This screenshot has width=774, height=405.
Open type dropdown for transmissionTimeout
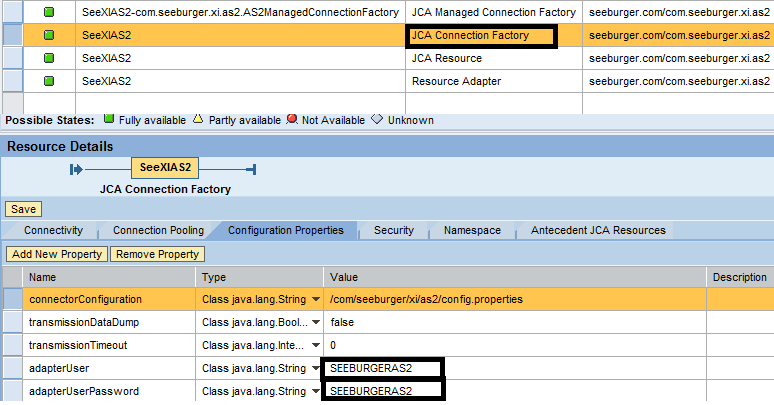click(x=316, y=346)
